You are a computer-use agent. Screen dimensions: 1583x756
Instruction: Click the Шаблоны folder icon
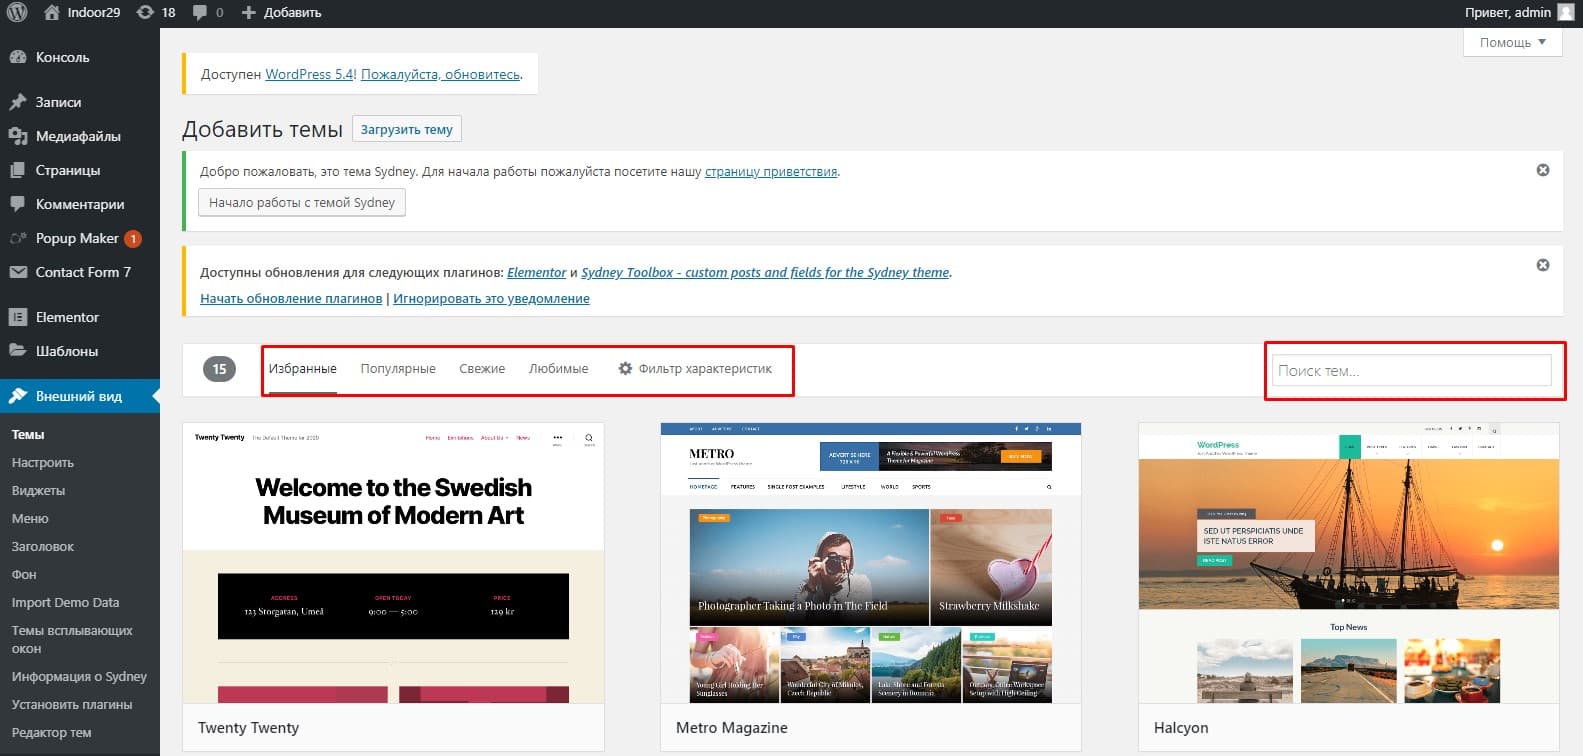coord(17,351)
